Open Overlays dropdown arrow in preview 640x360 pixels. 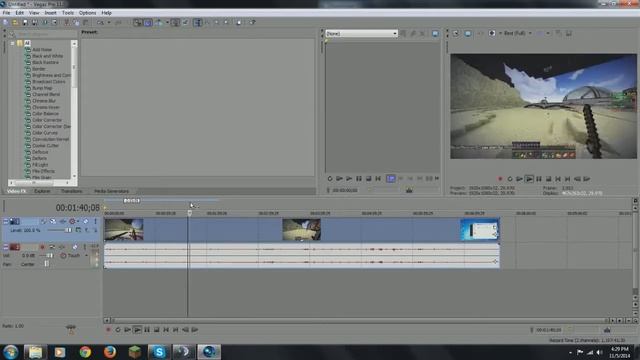click(x=548, y=33)
